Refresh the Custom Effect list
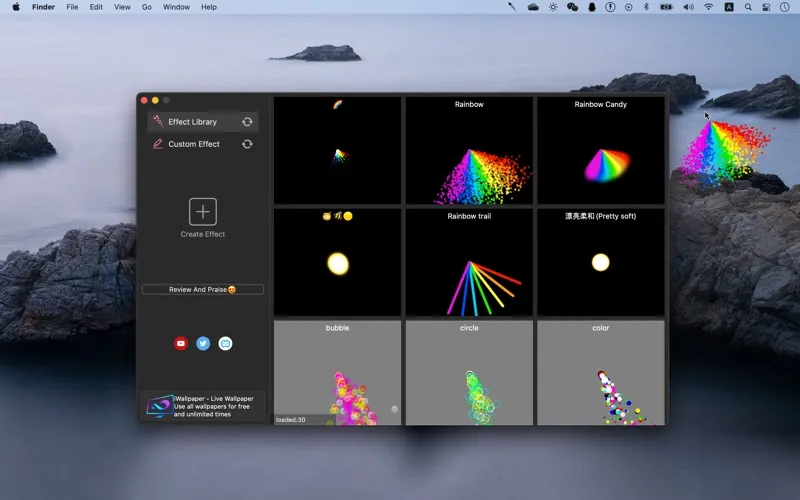Viewport: 800px width, 500px height. point(247,144)
